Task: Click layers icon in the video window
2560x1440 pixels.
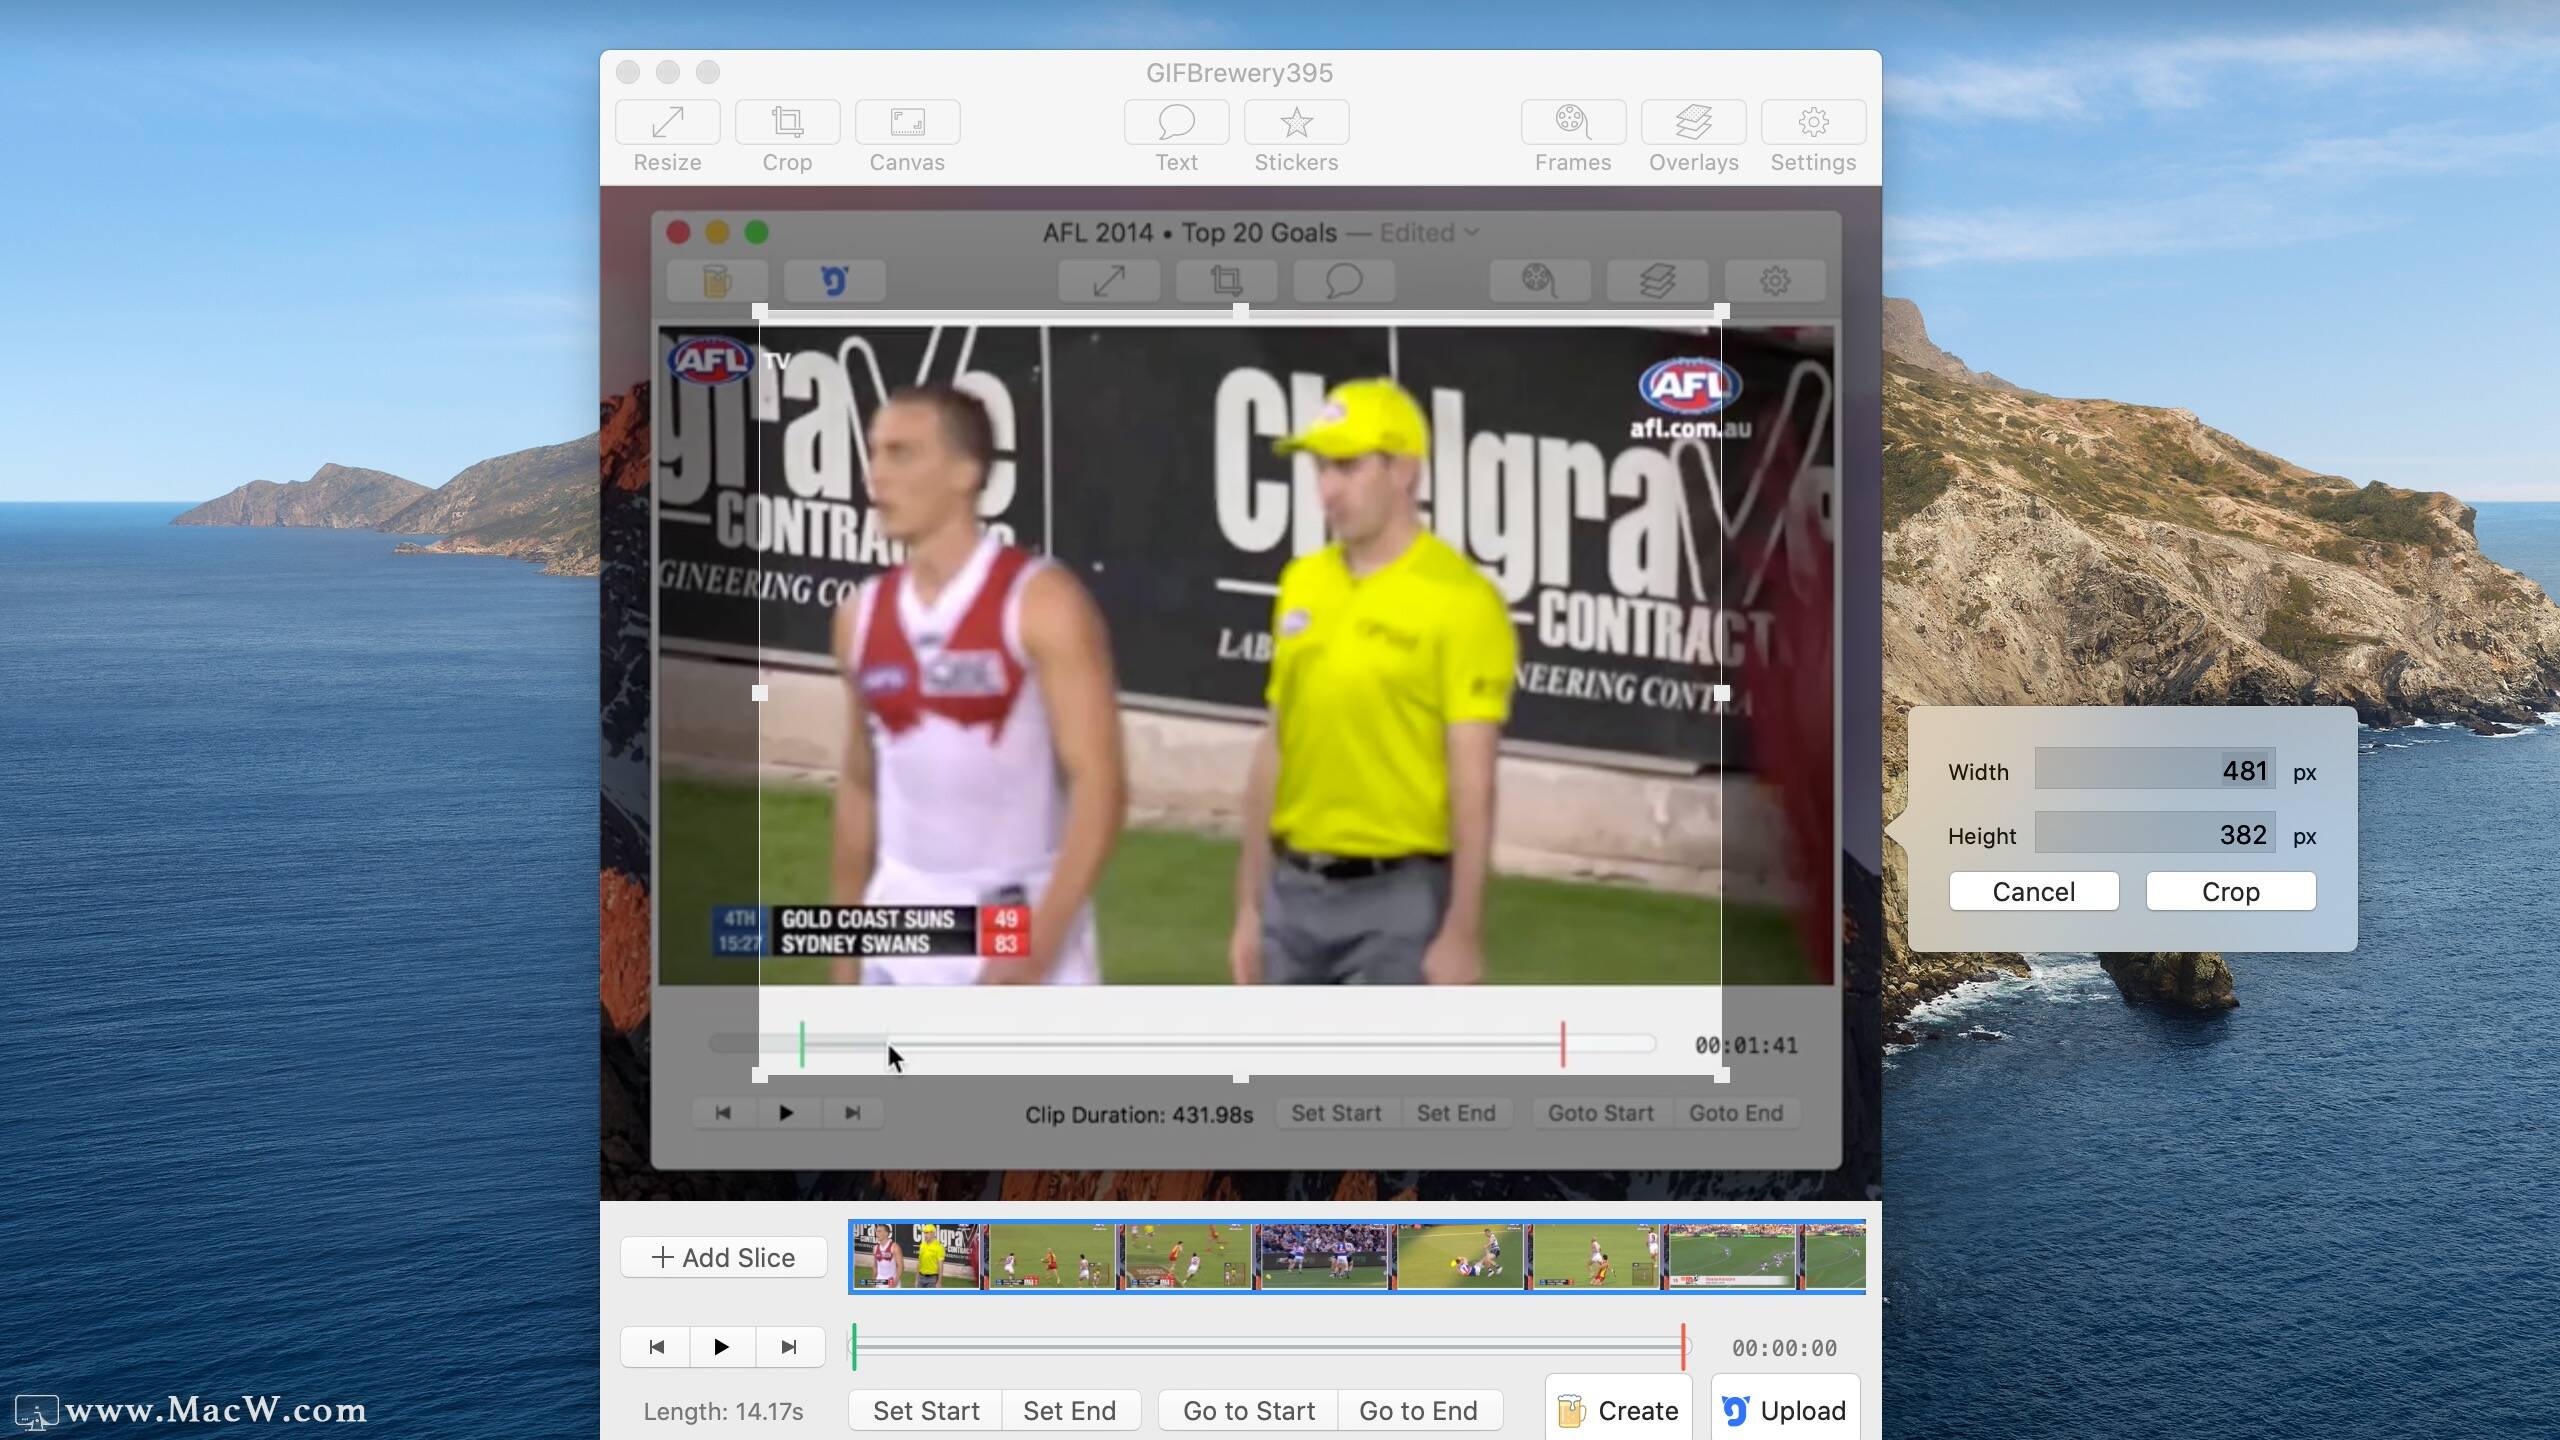Action: 1657,281
